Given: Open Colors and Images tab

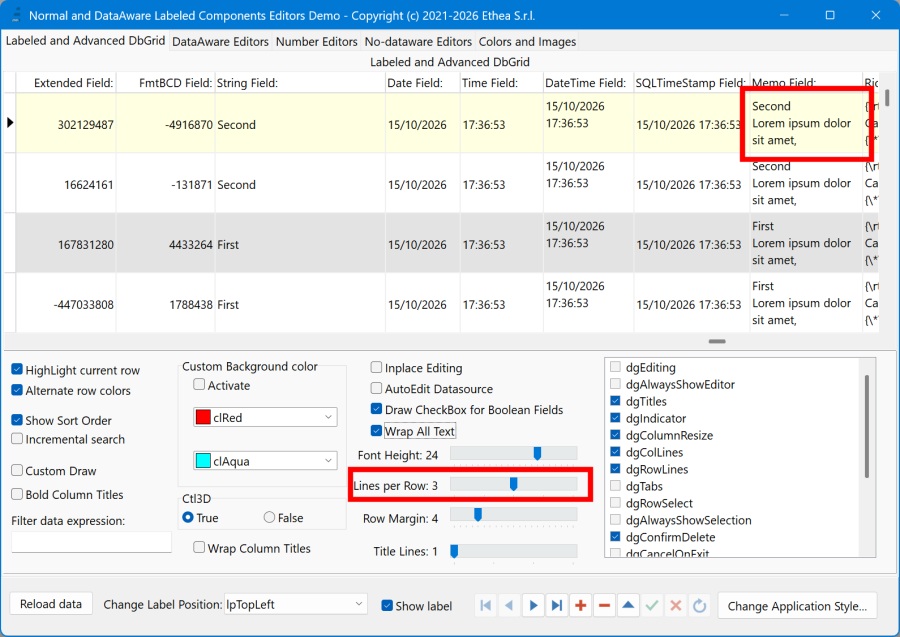Looking at the screenshot, I should 527,42.
